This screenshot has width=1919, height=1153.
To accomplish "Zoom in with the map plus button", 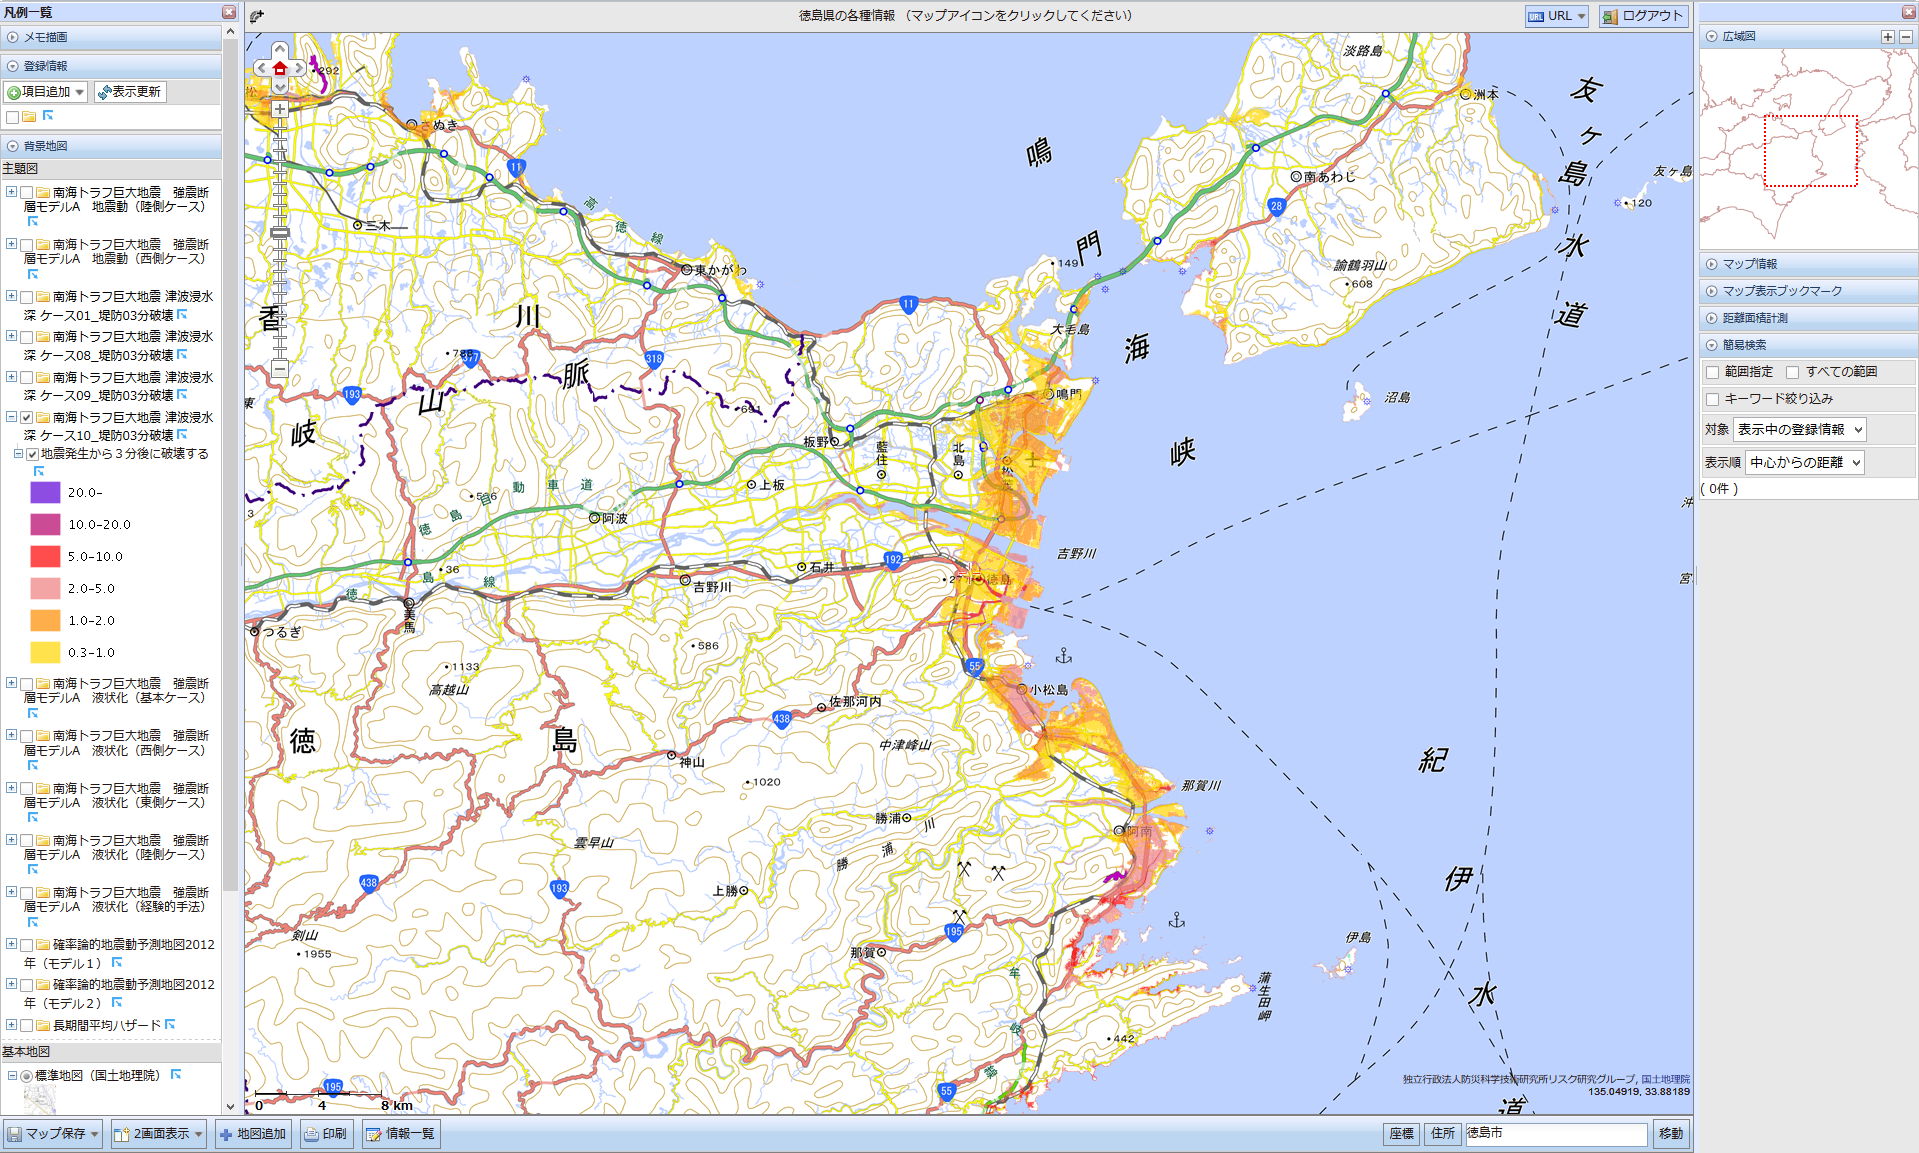I will pyautogui.click(x=280, y=109).
